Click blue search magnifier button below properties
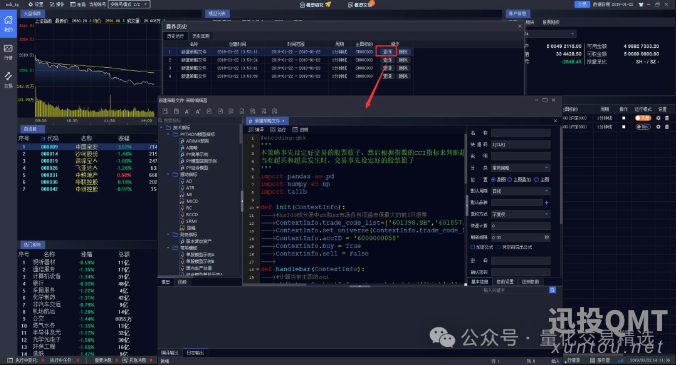 click(552, 290)
